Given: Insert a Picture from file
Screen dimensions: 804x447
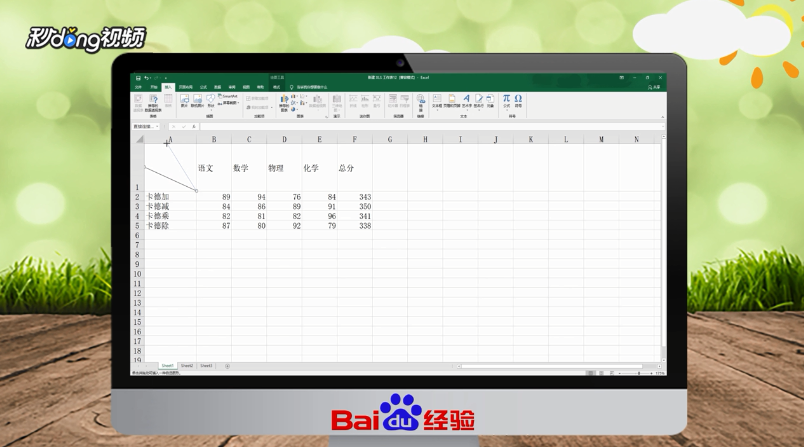Looking at the screenshot, I should 184,101.
